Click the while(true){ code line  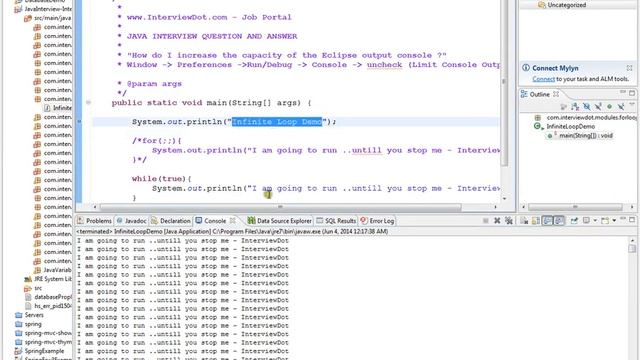pyautogui.click(x=162, y=179)
